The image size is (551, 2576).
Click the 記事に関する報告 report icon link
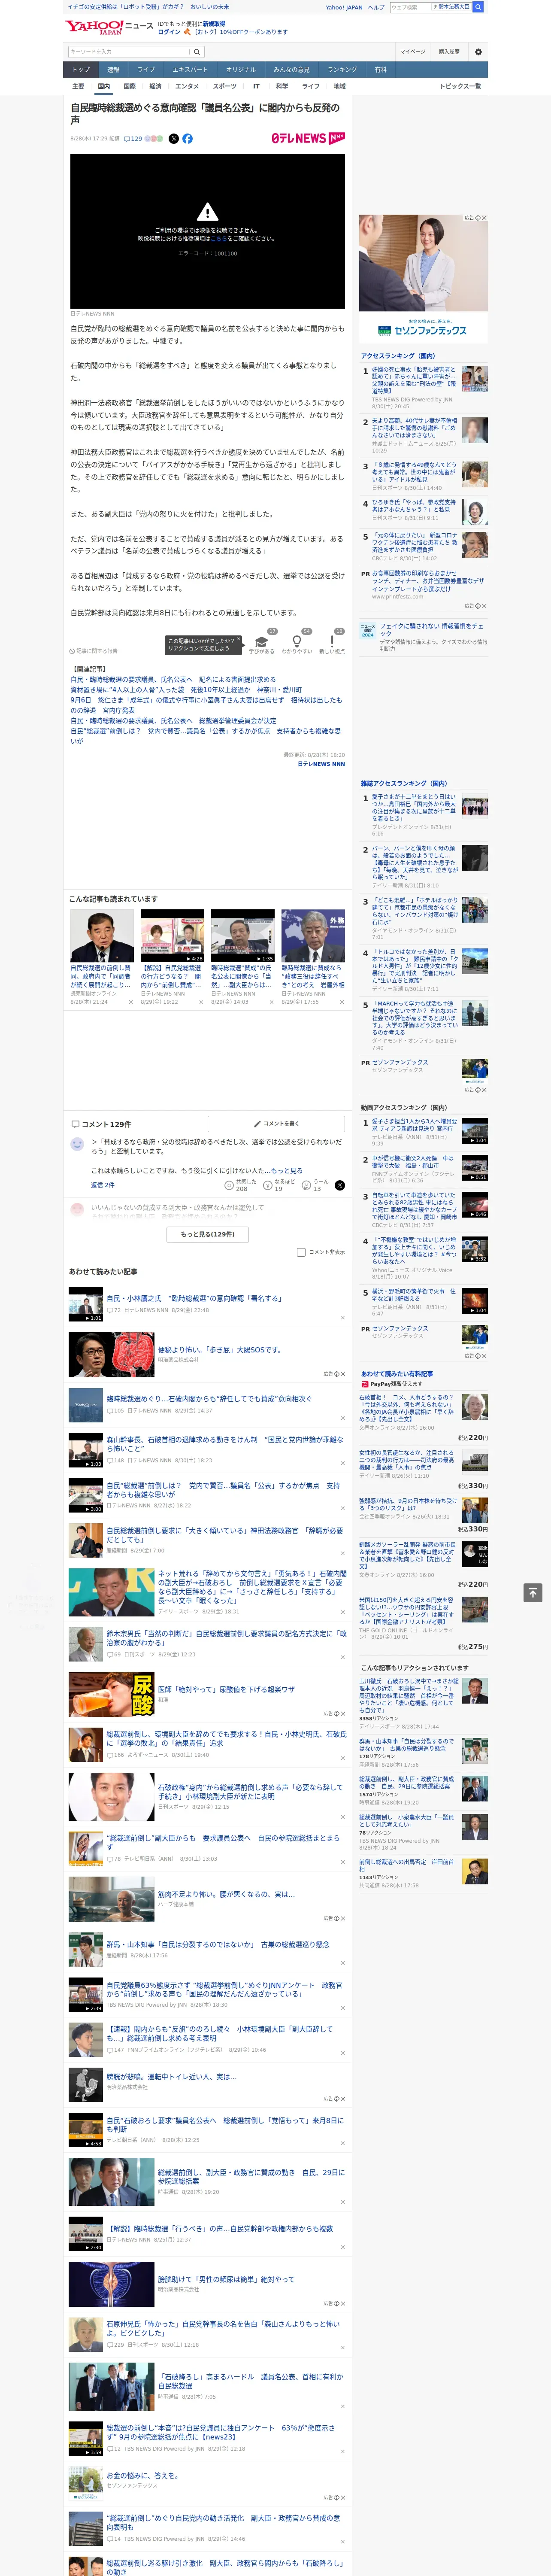coord(93,651)
